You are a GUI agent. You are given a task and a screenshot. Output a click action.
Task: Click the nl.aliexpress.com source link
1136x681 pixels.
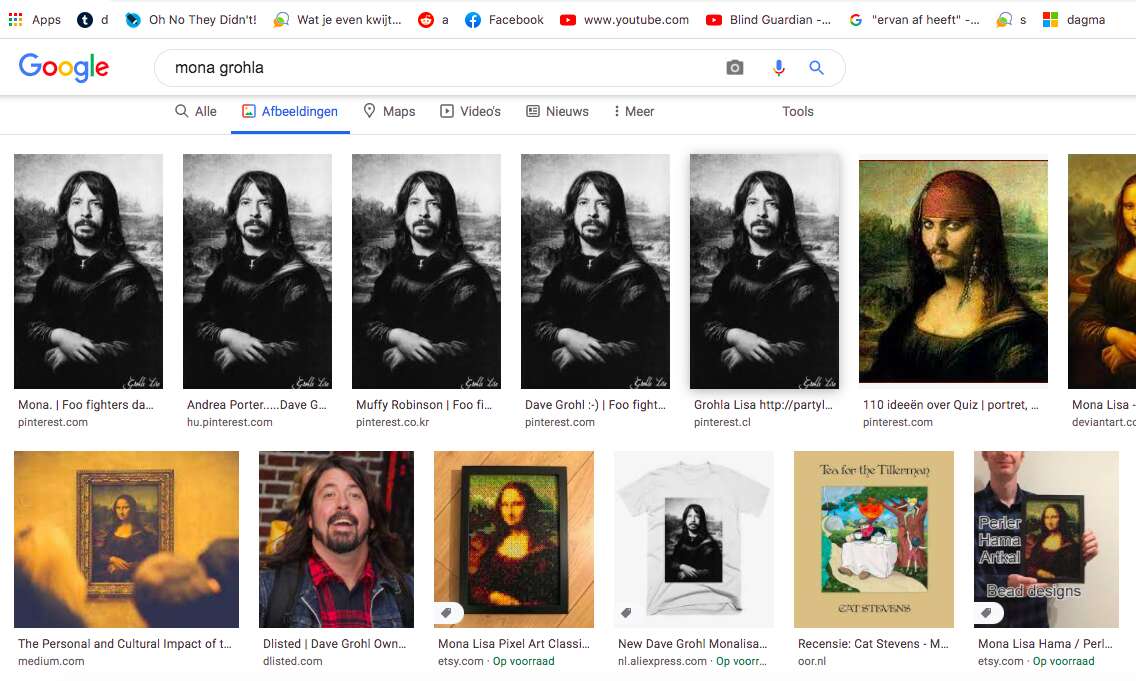coord(662,661)
